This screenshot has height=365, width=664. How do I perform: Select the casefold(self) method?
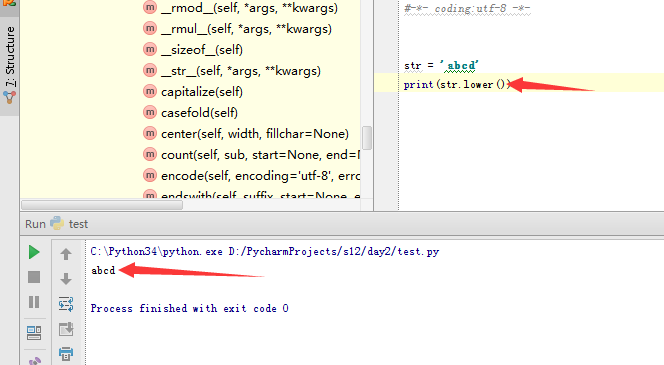(199, 113)
